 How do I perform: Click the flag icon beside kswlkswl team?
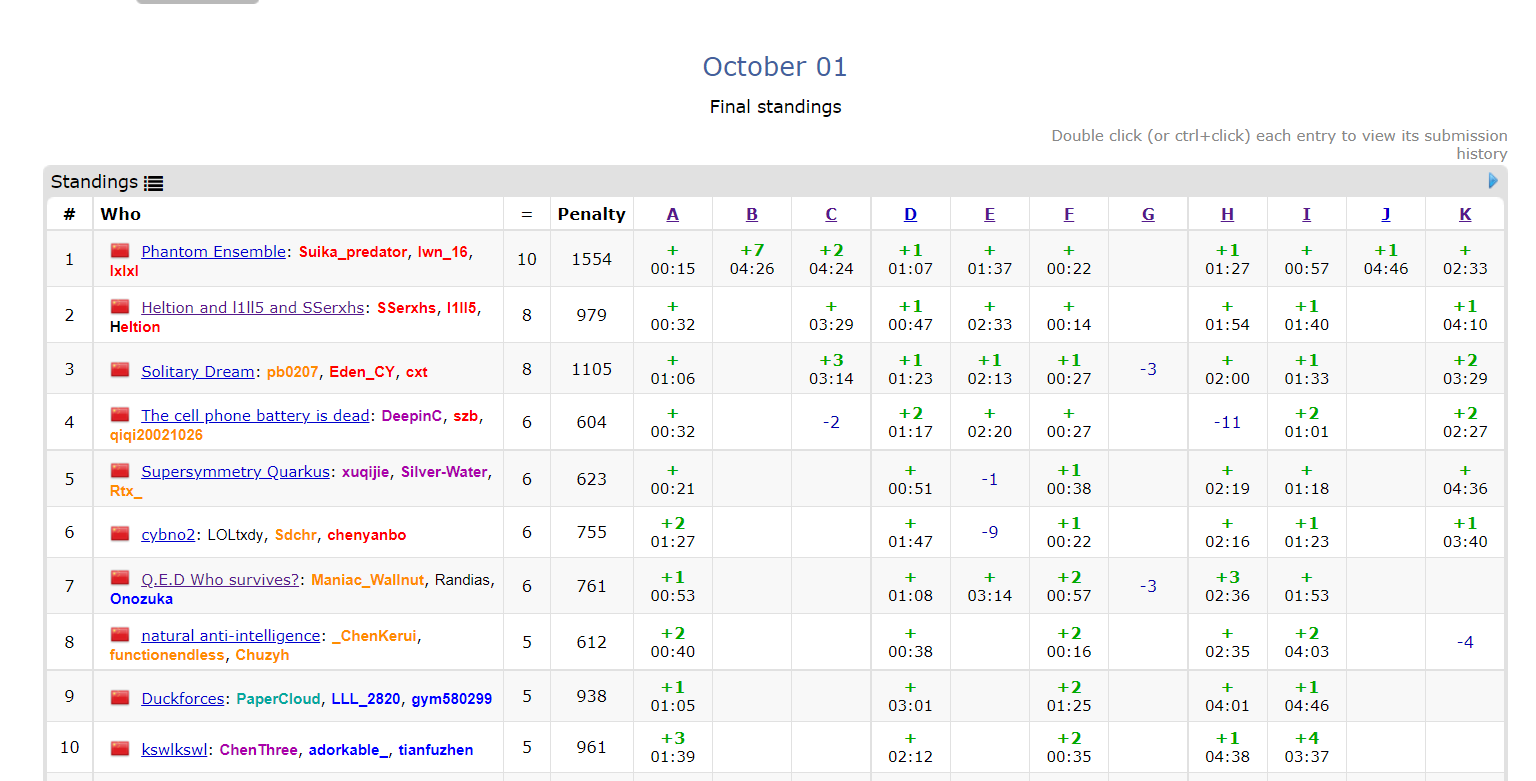(x=121, y=748)
